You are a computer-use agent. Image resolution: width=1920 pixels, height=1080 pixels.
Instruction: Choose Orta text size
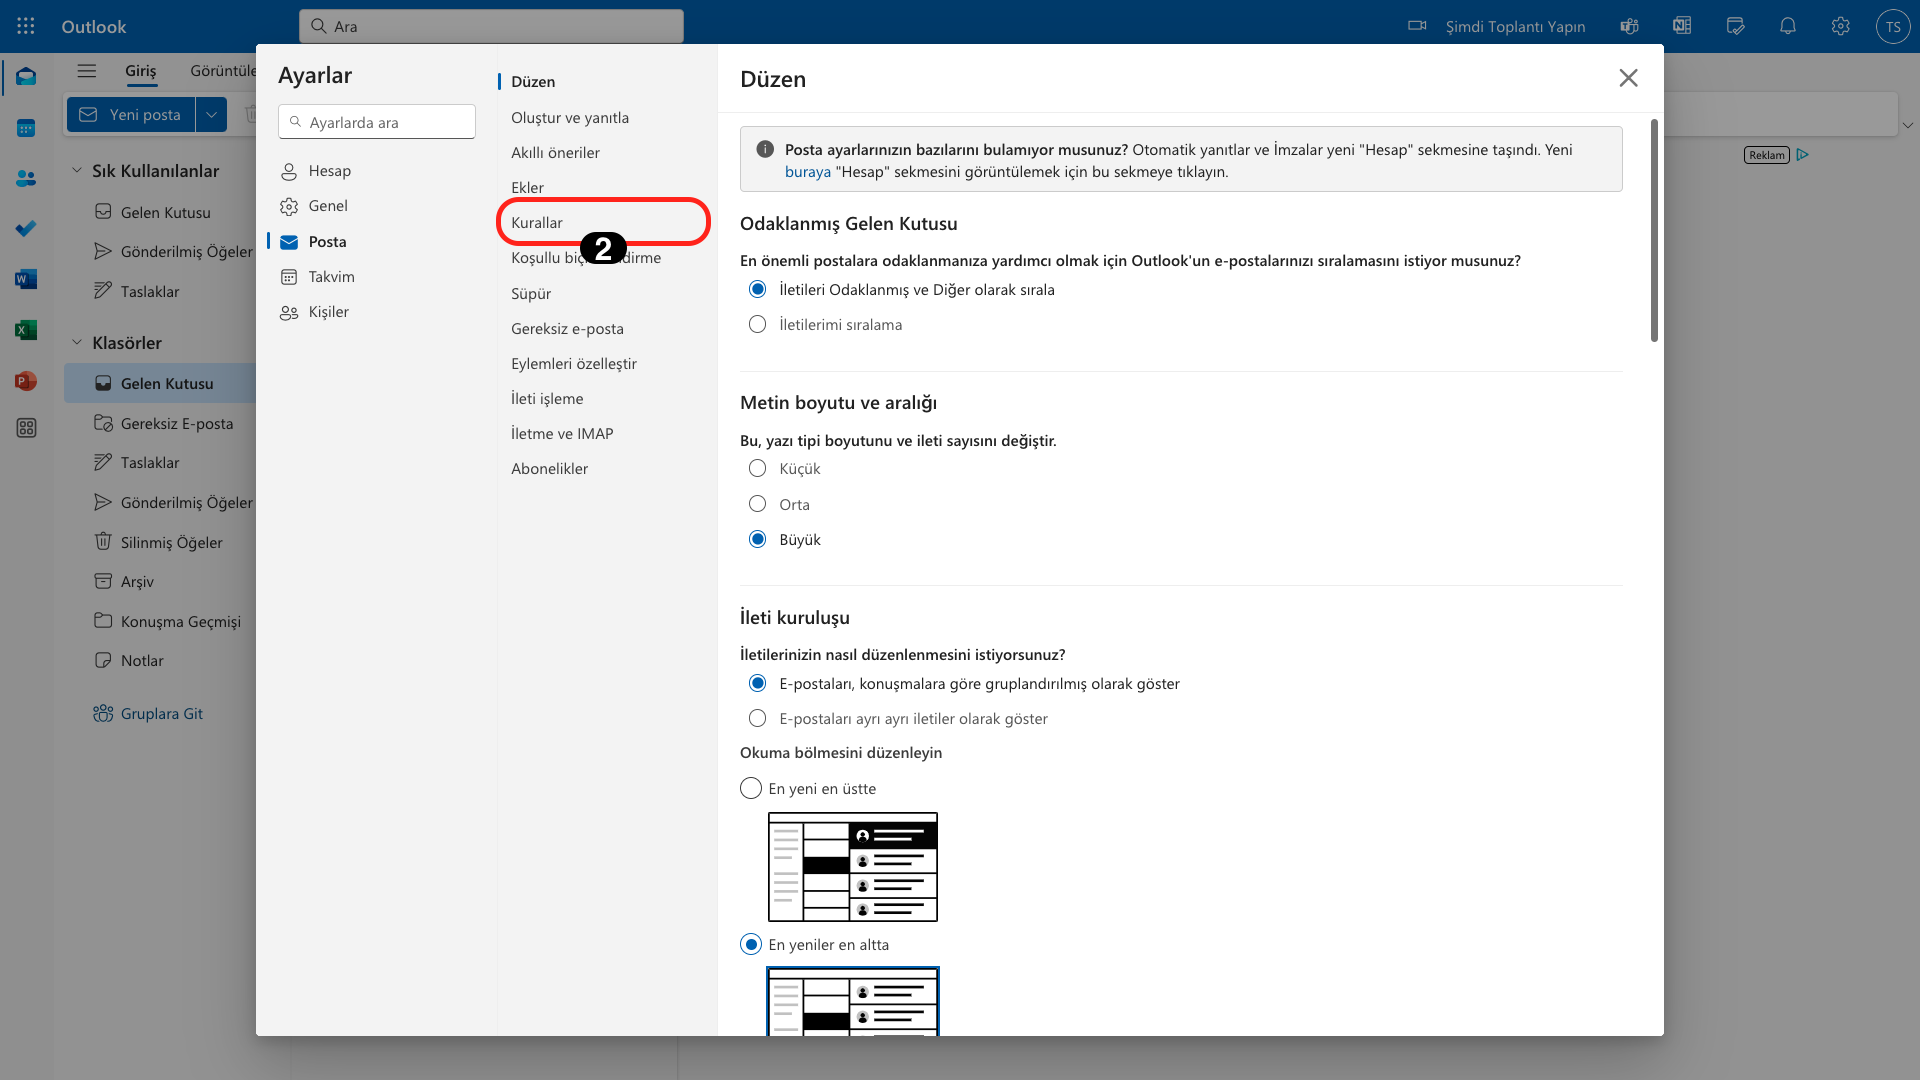click(x=758, y=504)
